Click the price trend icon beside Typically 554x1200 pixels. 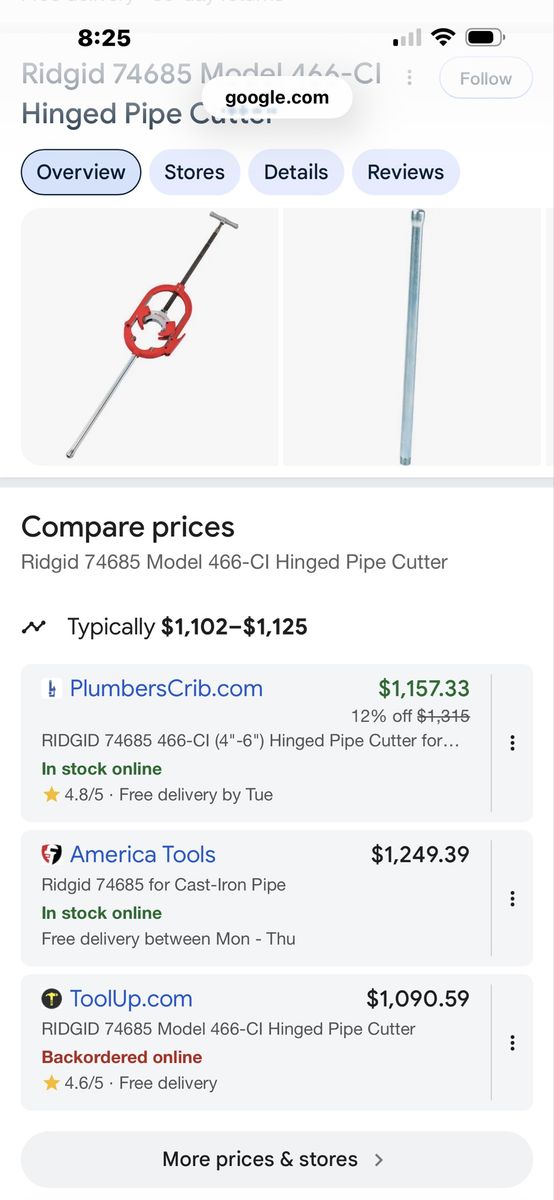tap(34, 628)
